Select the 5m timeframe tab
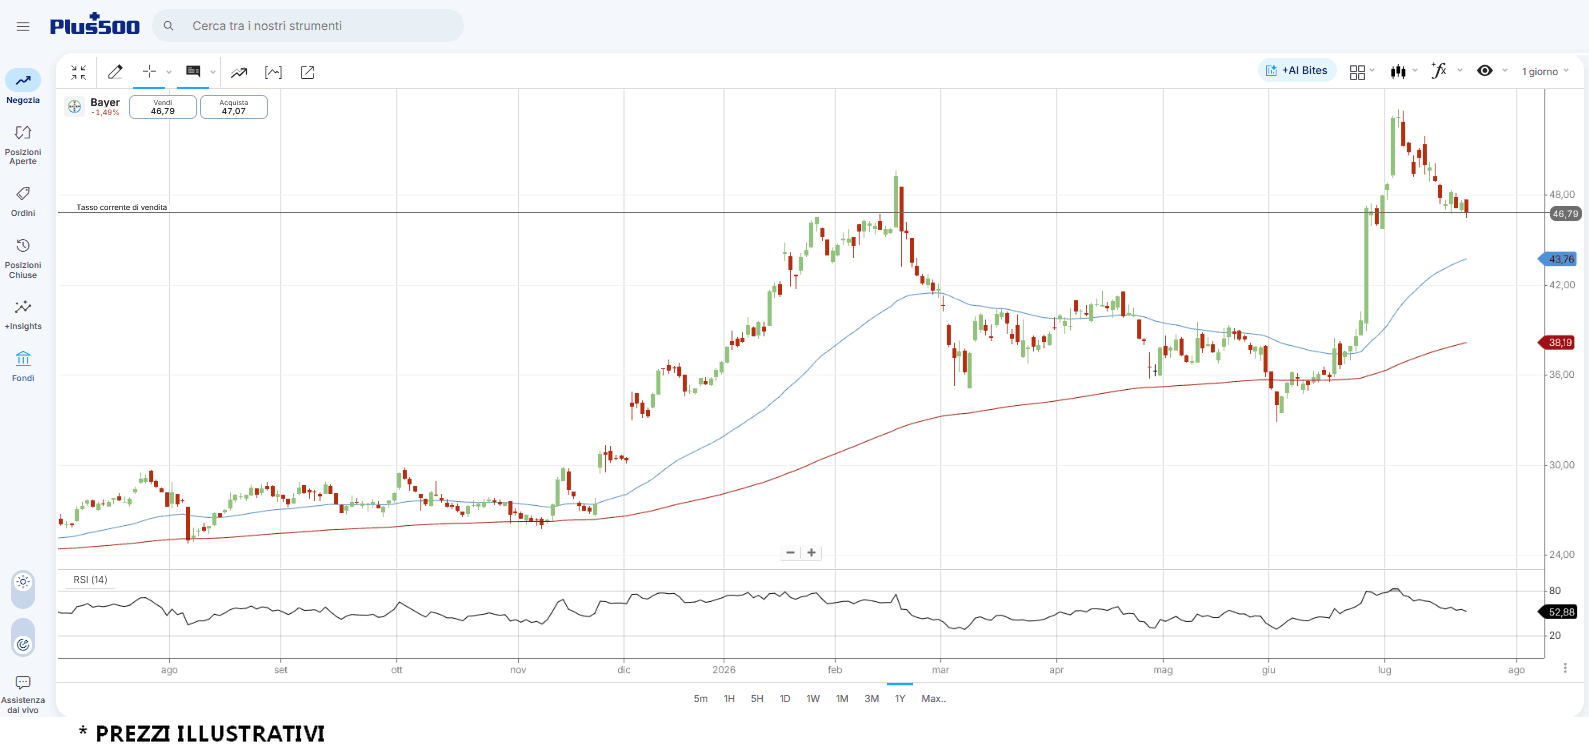 coord(701,699)
